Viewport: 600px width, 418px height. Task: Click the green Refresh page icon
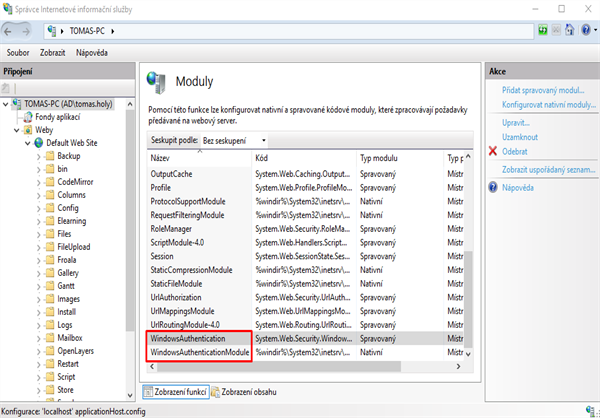coord(543,30)
